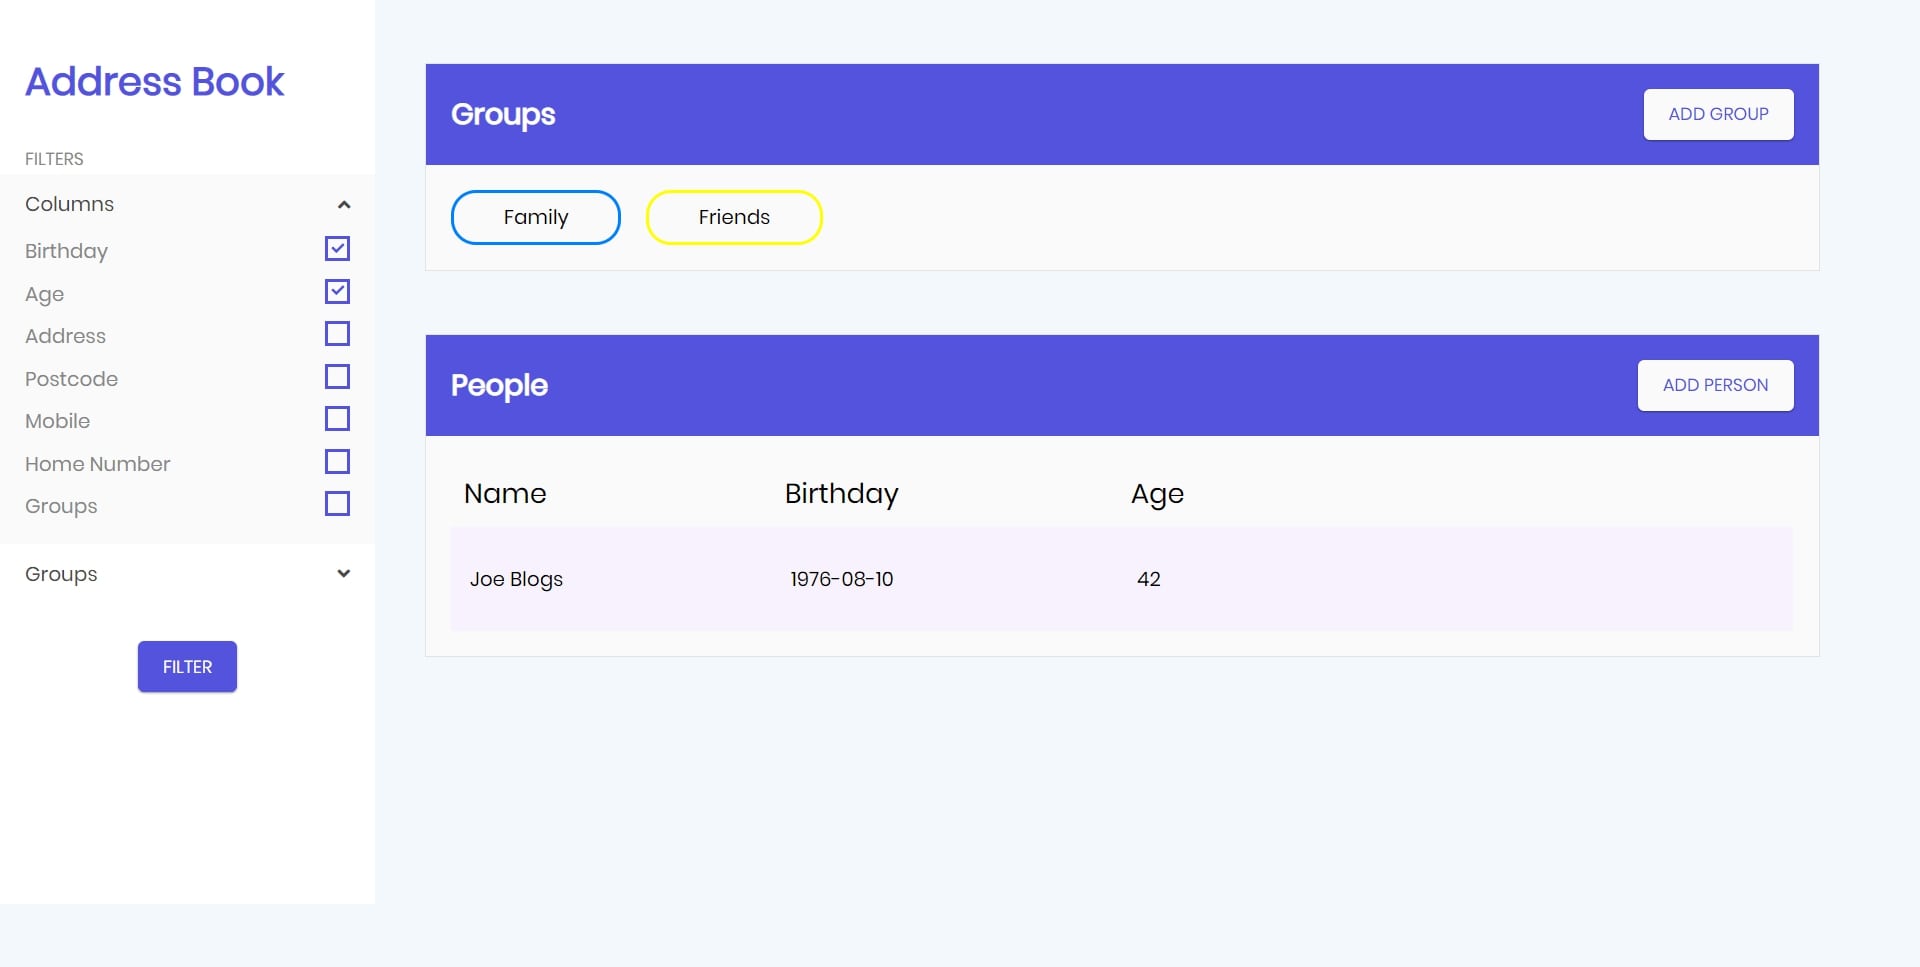1920x967 pixels.
Task: Collapse the Columns section chevron
Action: point(344,205)
